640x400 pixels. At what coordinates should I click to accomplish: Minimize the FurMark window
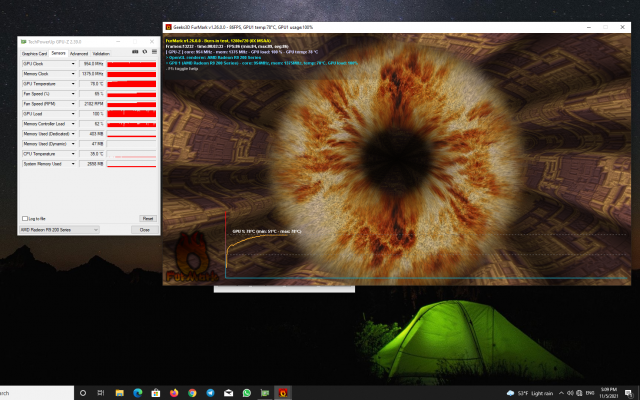point(589,27)
